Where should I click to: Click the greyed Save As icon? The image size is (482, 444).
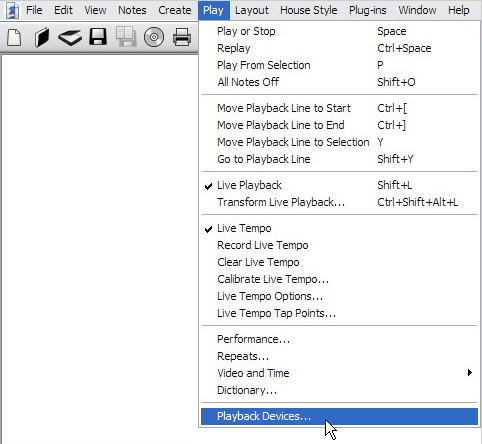126,36
